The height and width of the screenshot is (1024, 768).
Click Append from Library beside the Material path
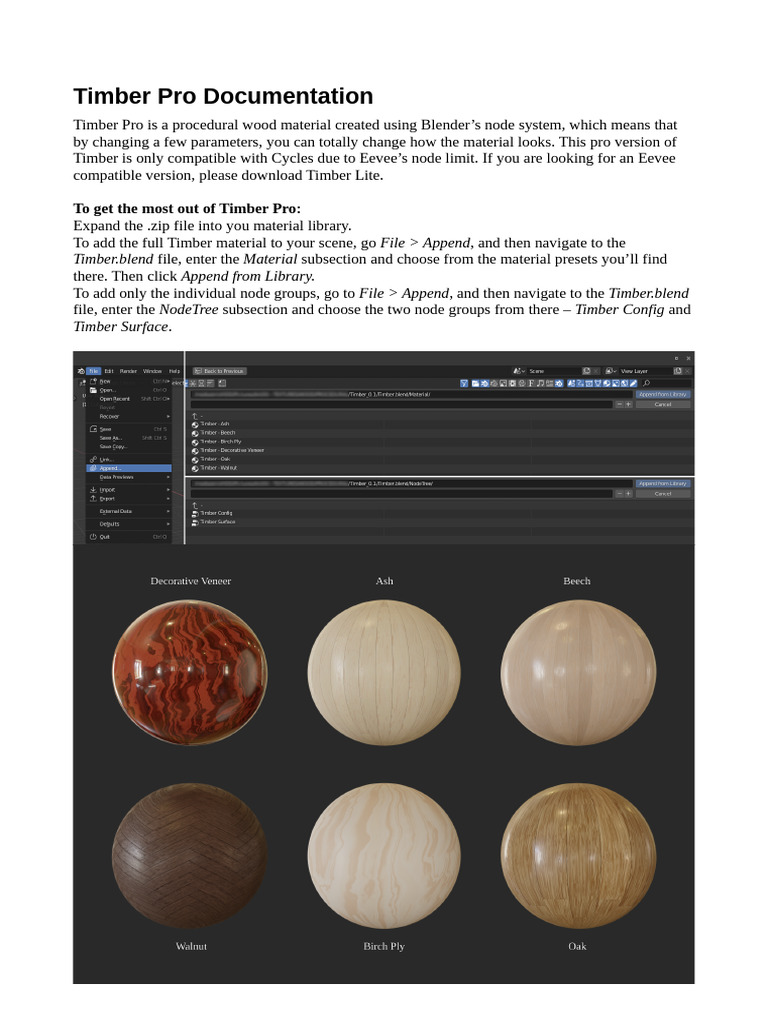point(663,394)
